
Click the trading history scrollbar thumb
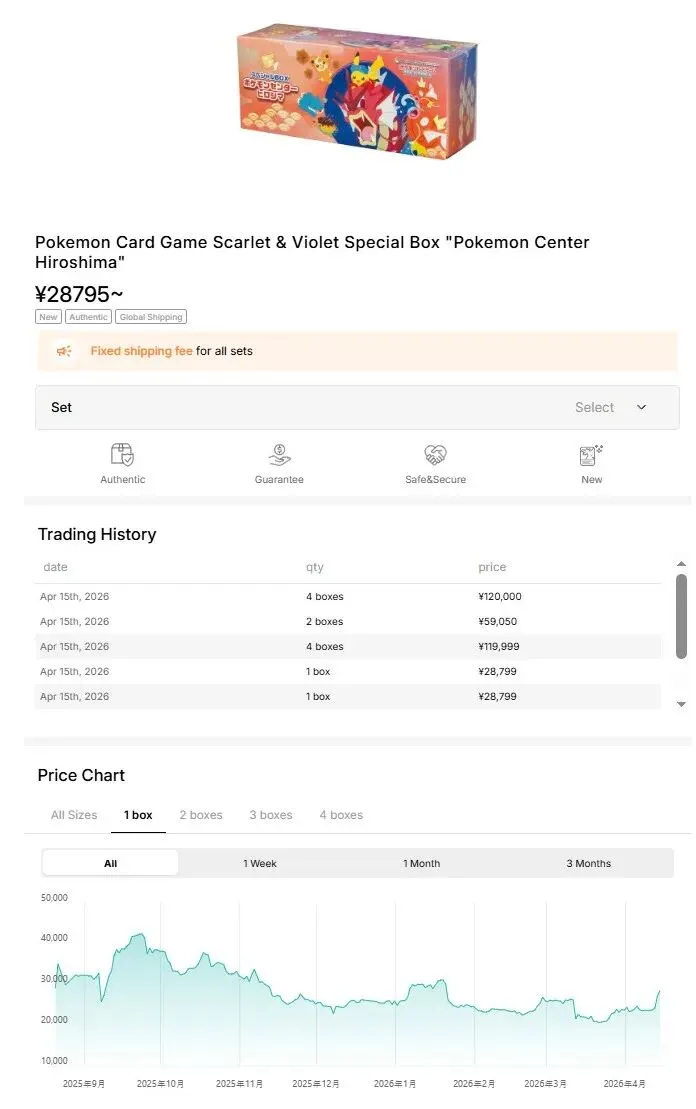click(x=682, y=615)
